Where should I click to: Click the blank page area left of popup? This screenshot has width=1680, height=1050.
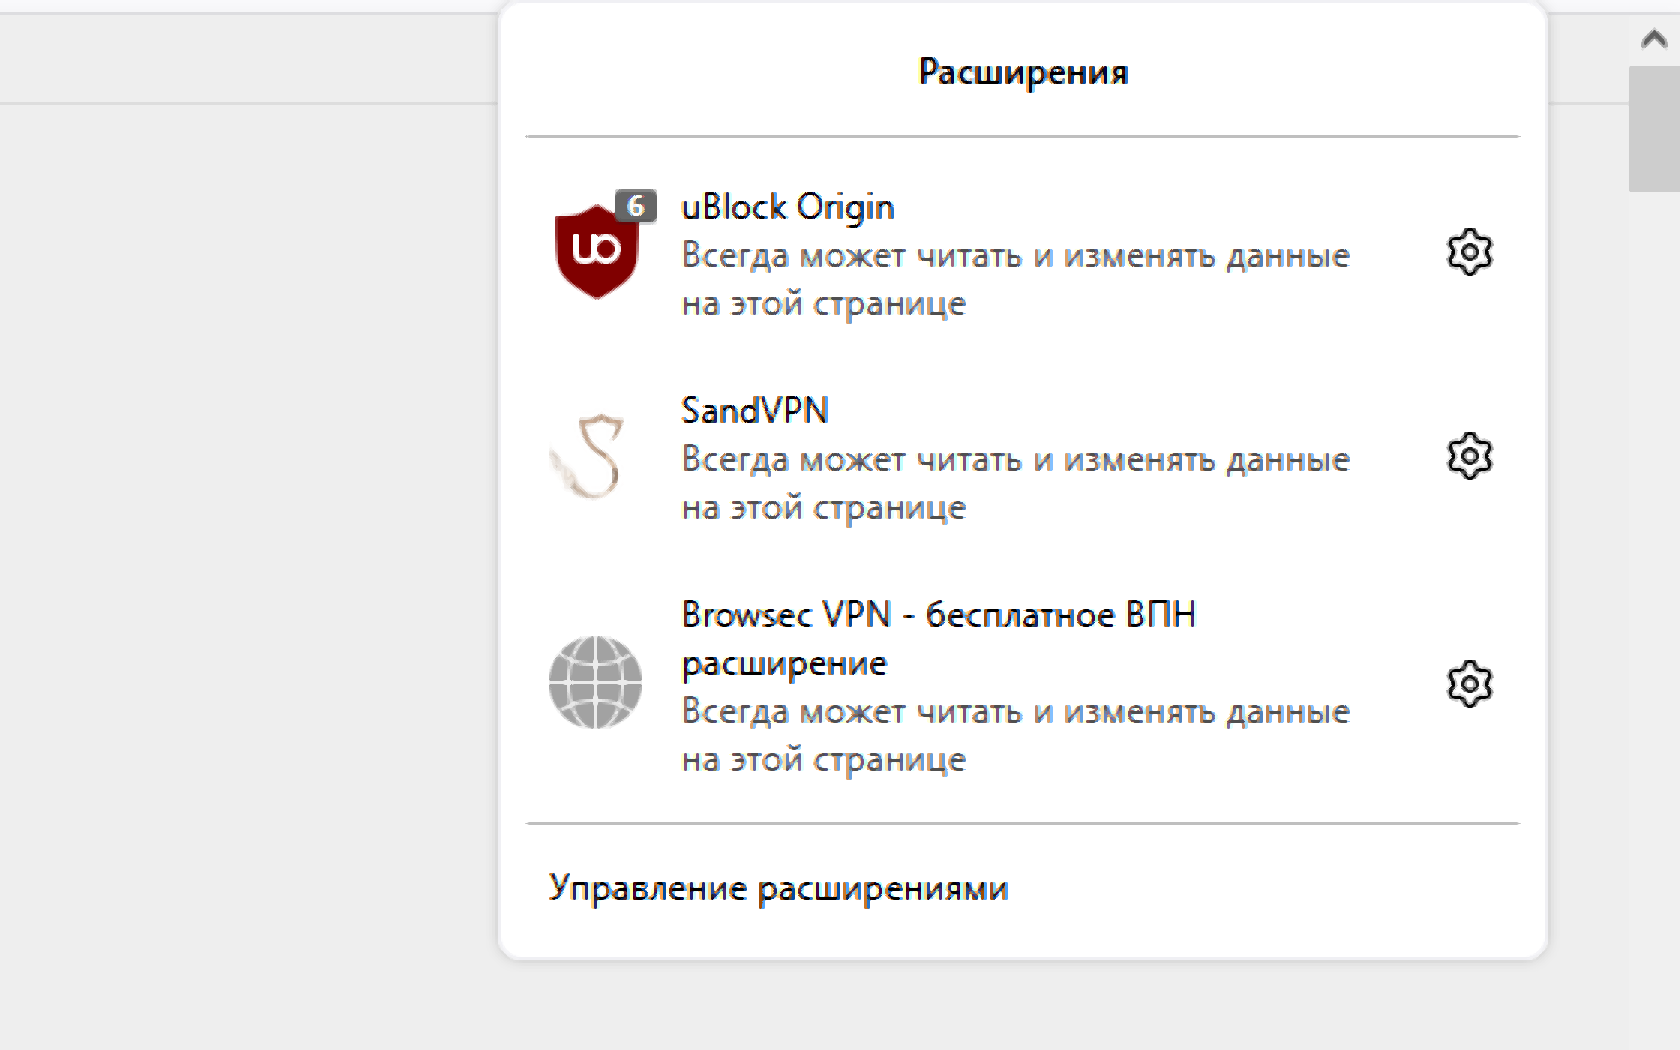[250, 500]
